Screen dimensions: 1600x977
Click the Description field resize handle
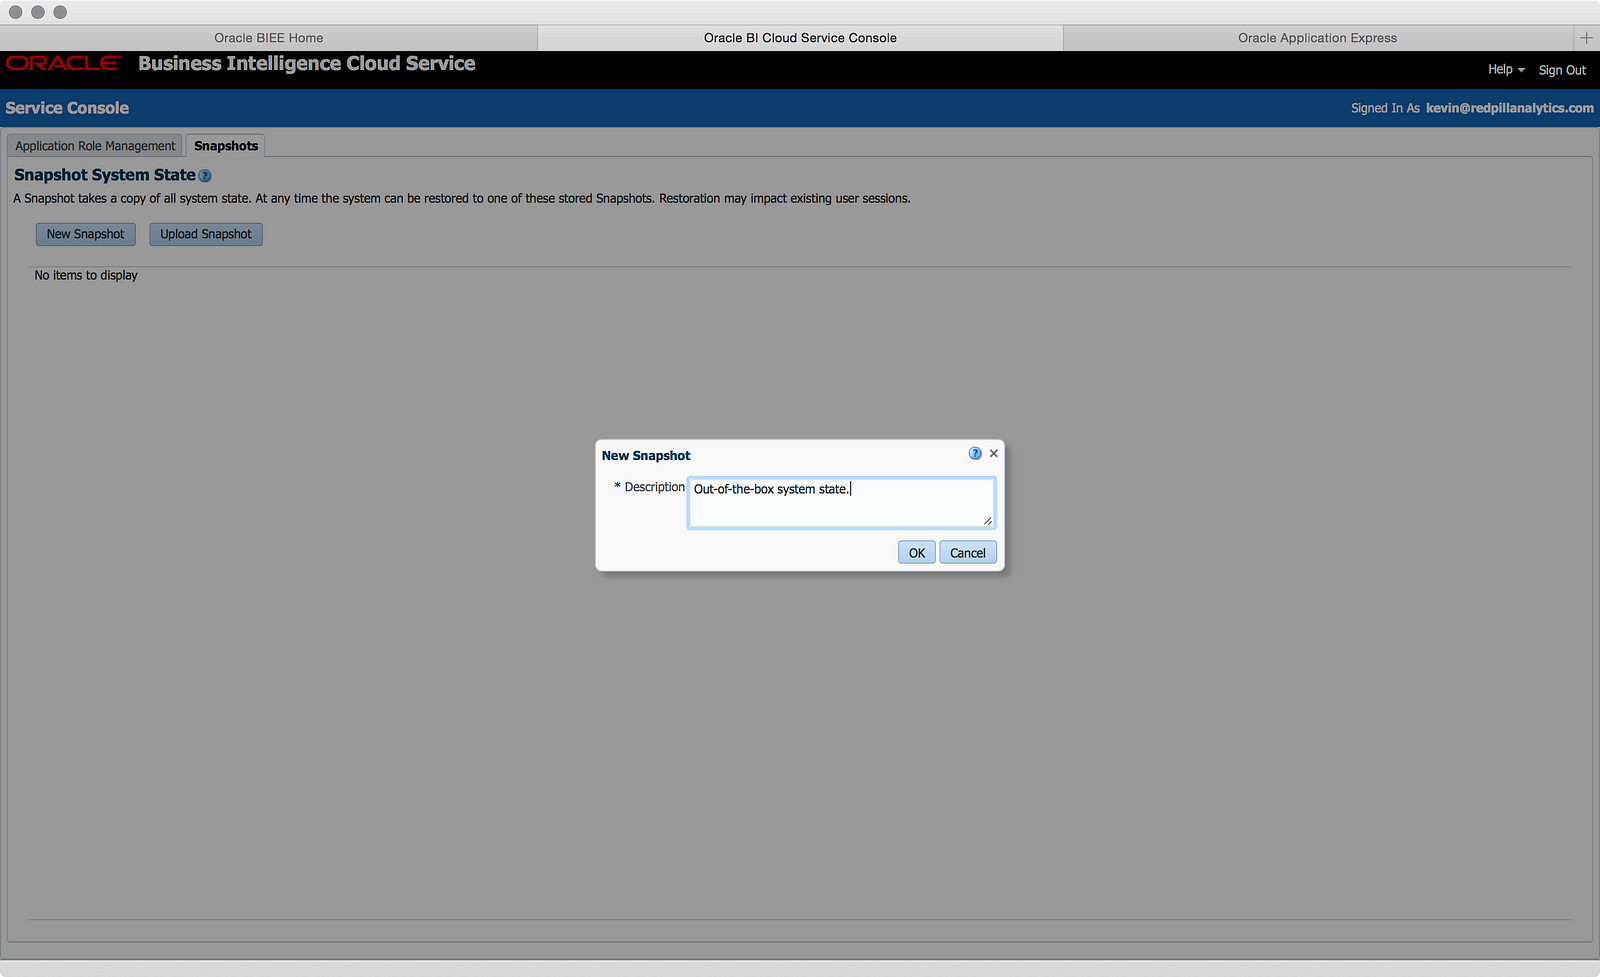tap(988, 521)
